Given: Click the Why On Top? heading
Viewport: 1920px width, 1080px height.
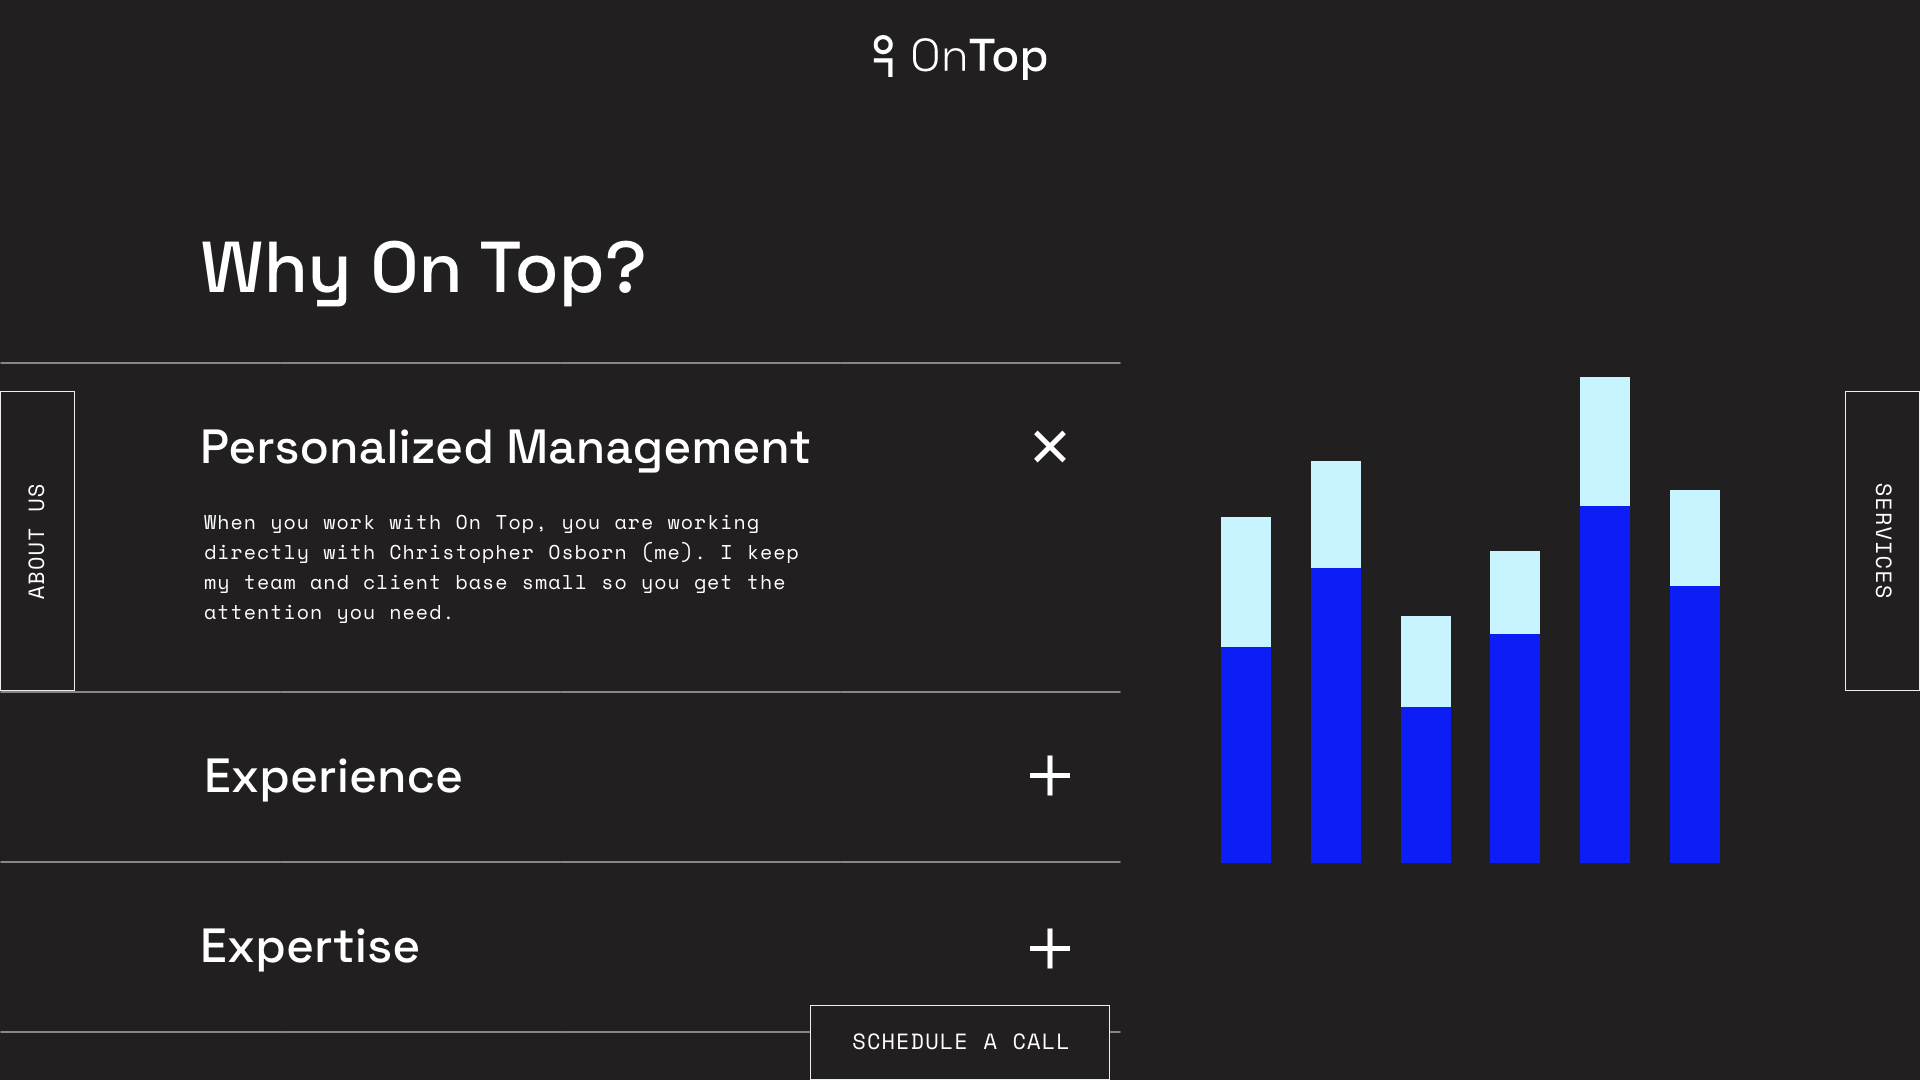Looking at the screenshot, I should [423, 268].
